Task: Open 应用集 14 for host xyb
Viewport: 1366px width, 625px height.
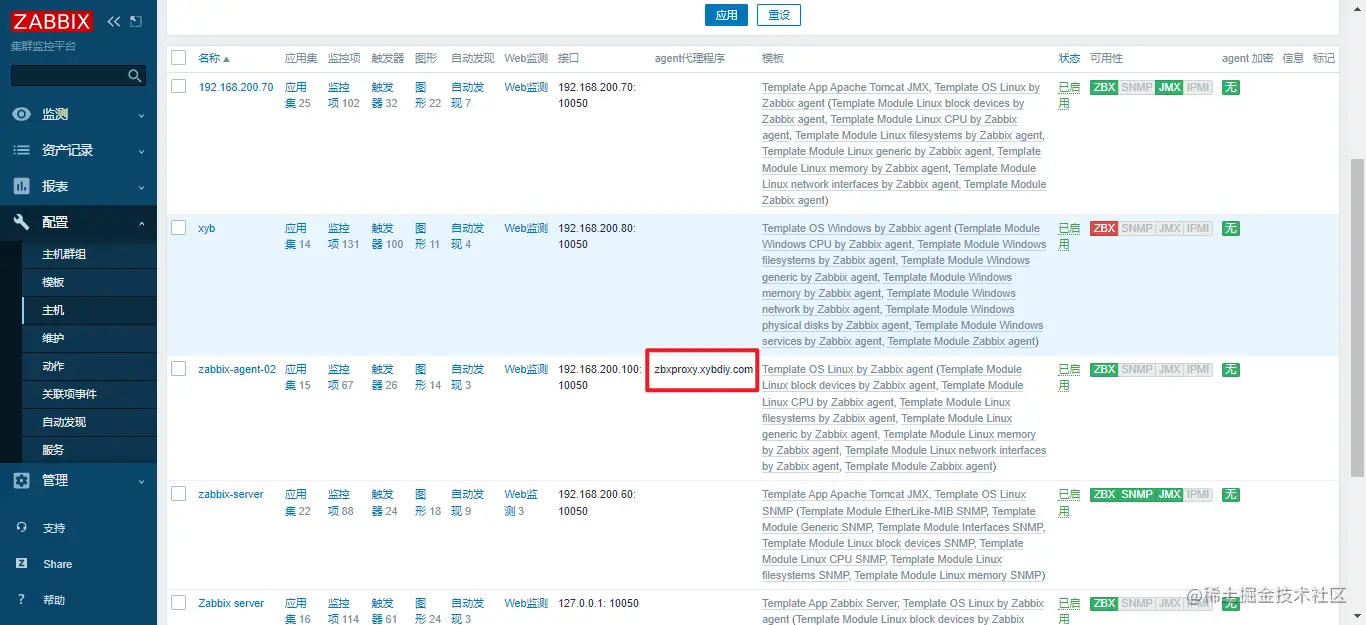Action: click(298, 236)
